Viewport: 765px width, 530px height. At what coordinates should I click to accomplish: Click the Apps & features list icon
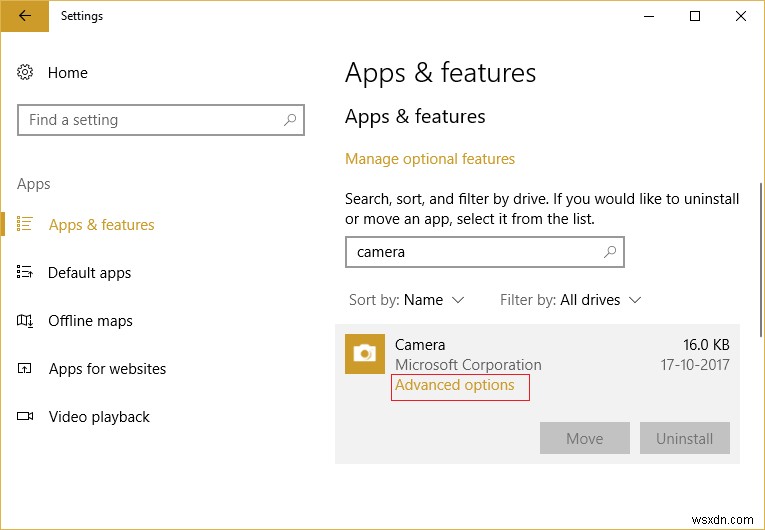tap(26, 225)
